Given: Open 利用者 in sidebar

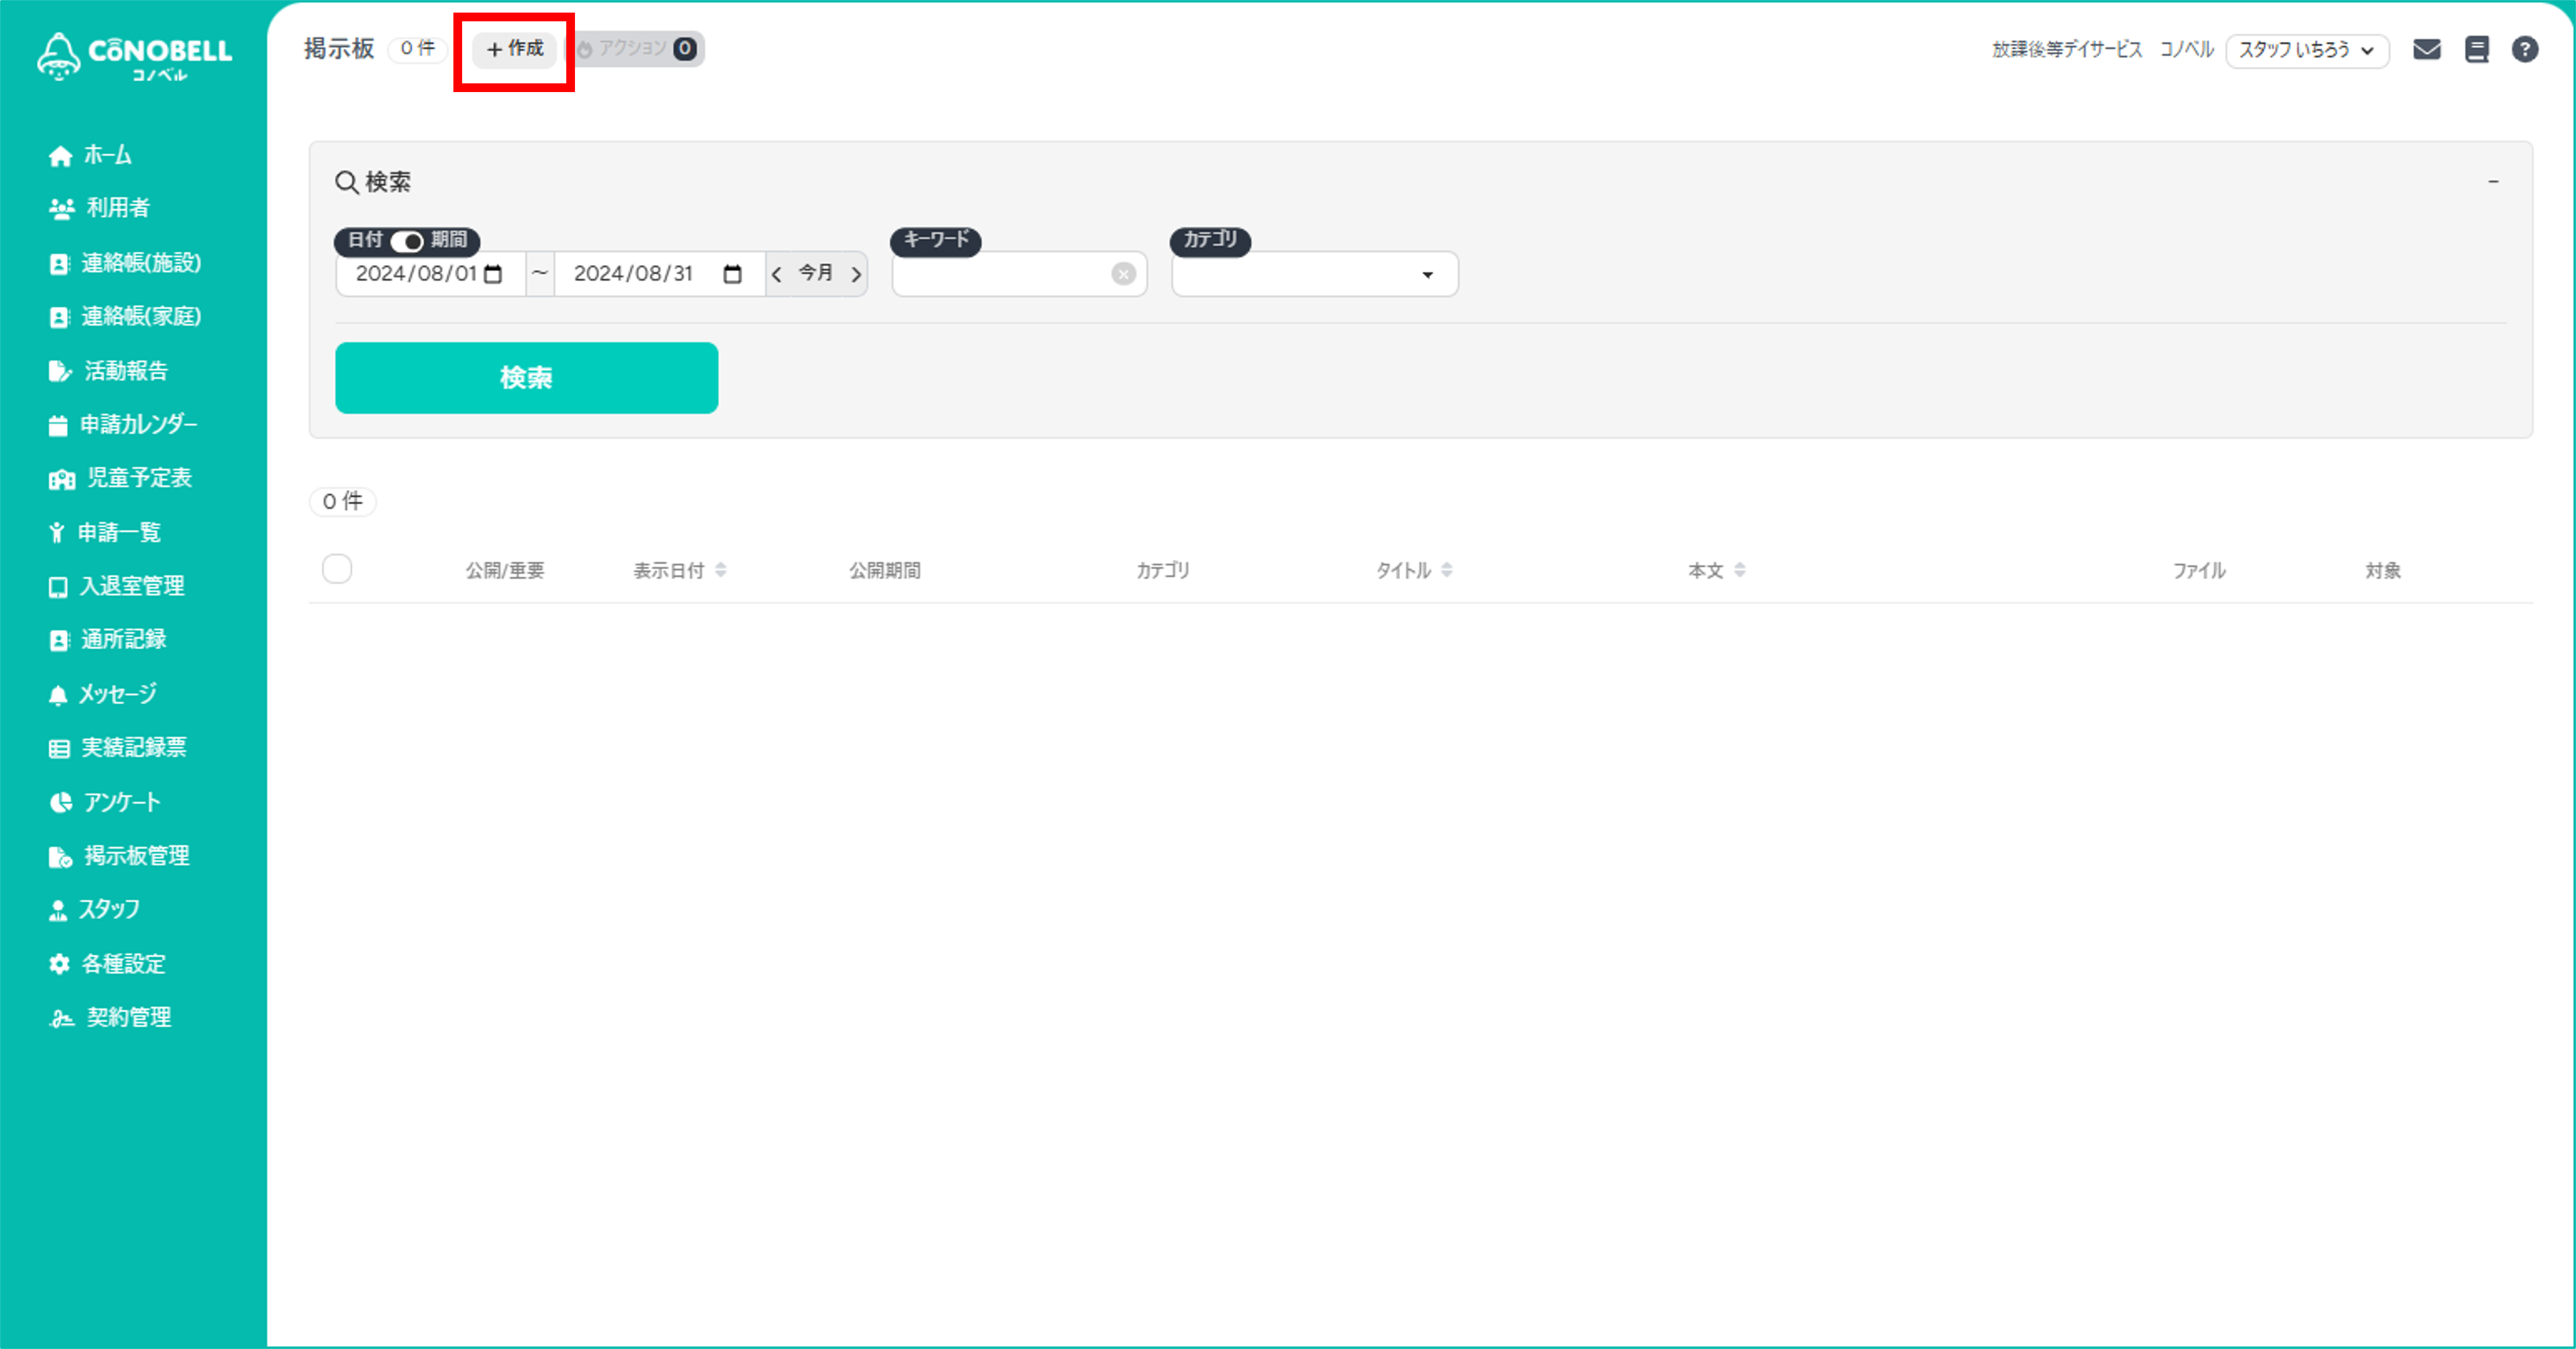Looking at the screenshot, I should [x=99, y=208].
